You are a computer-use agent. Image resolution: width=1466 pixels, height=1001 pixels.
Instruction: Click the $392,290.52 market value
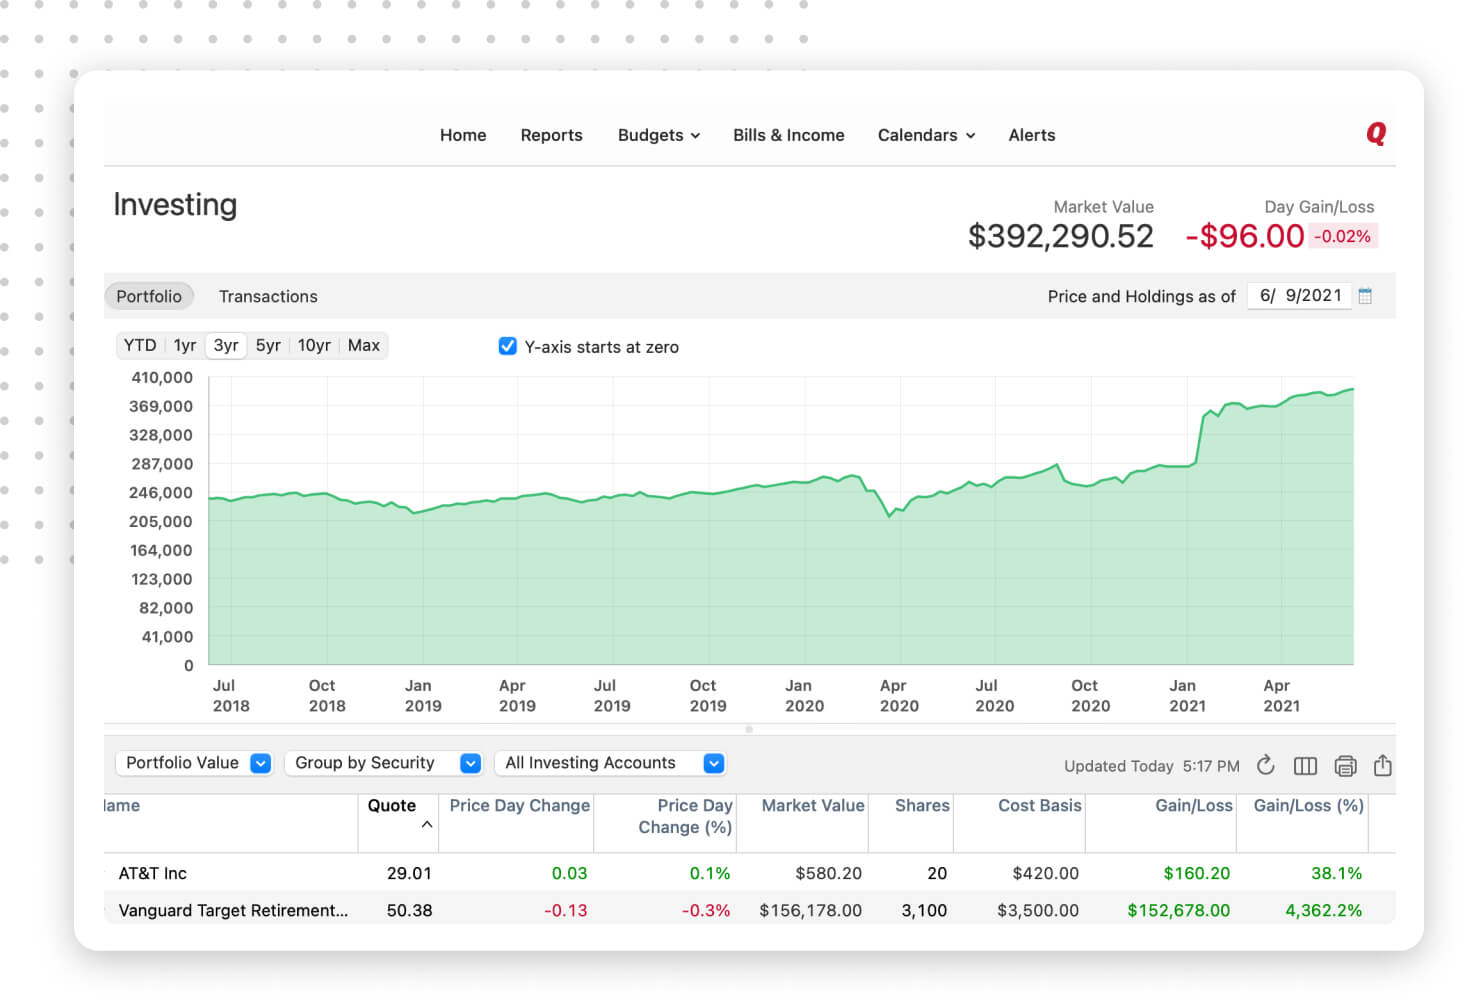coord(1060,236)
